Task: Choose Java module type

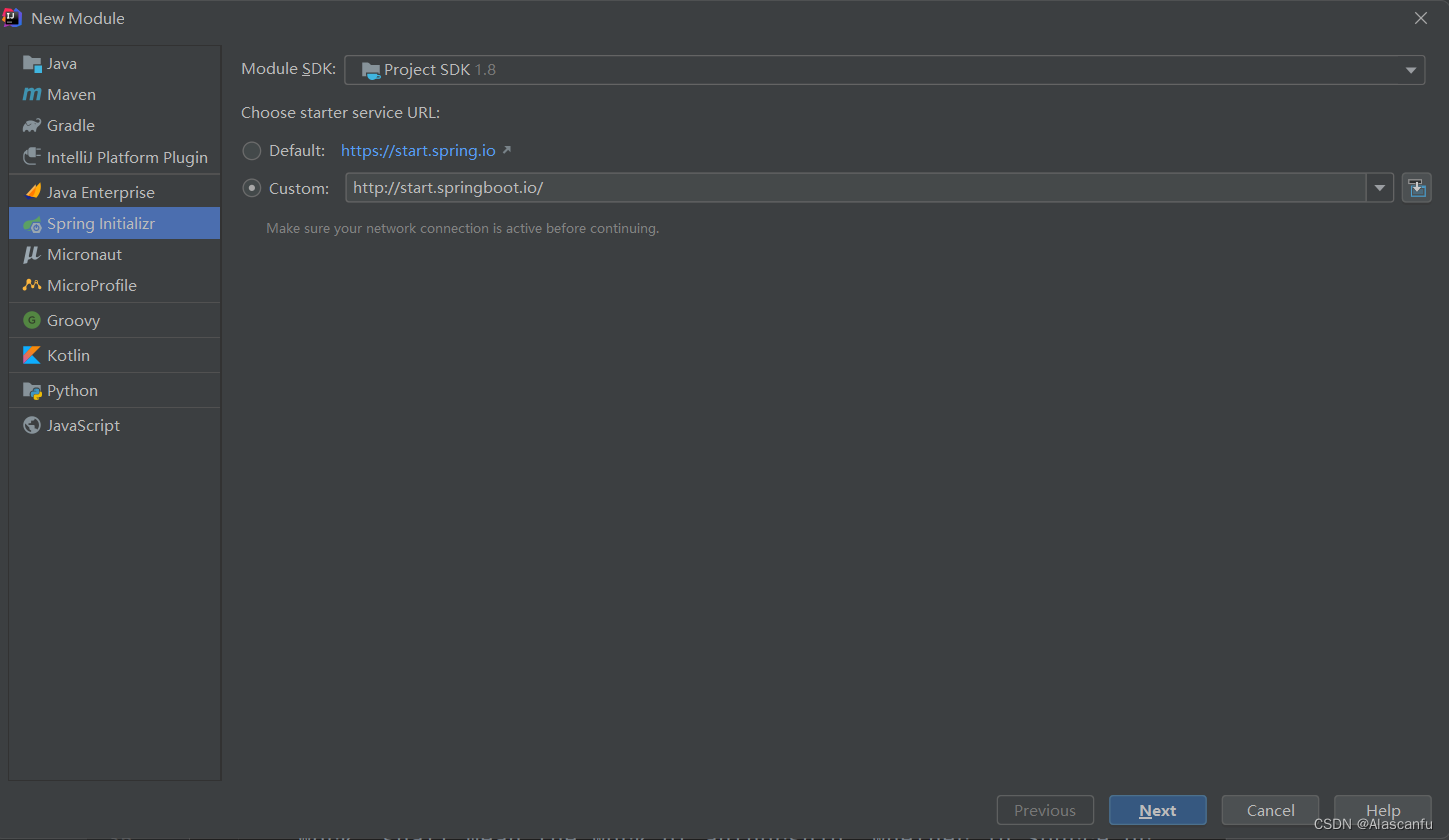Action: (115, 64)
